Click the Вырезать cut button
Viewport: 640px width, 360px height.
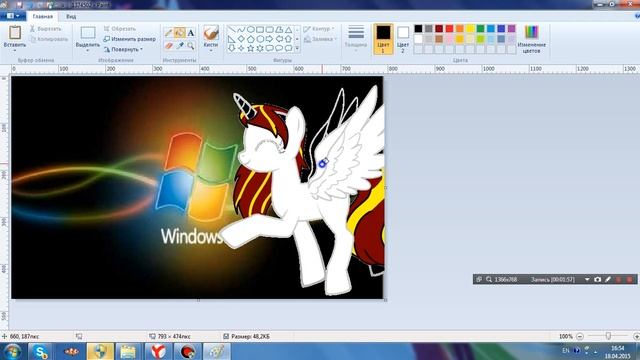tap(45, 29)
